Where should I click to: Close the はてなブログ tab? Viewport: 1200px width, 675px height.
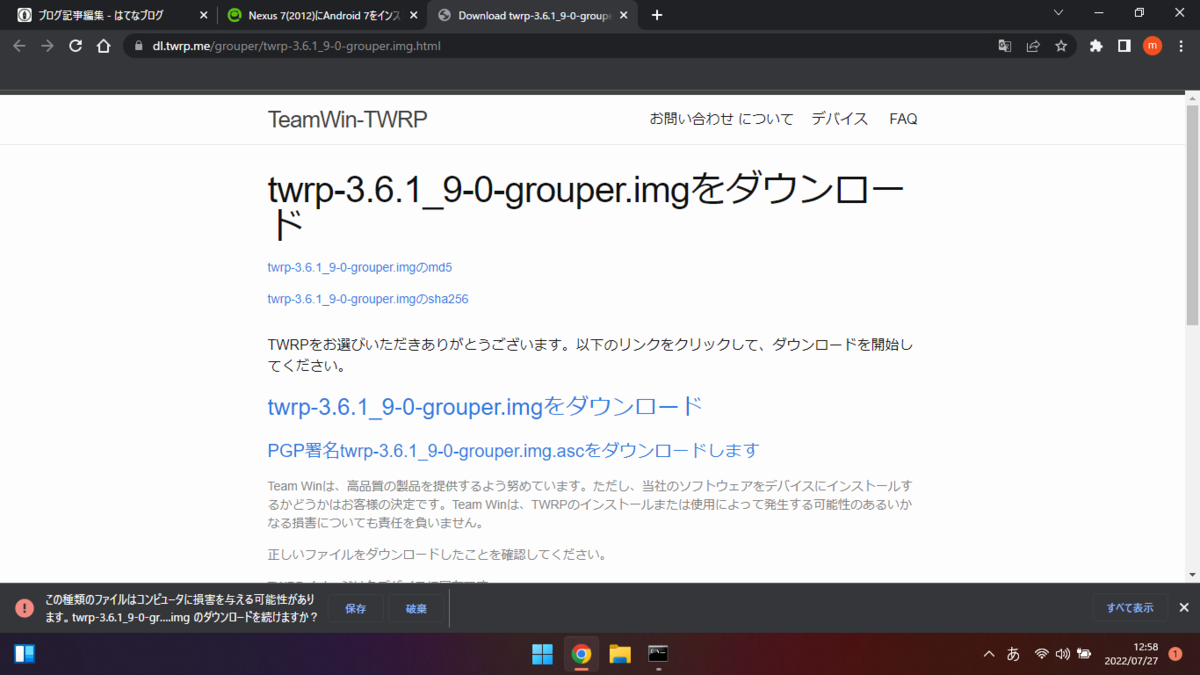click(202, 15)
